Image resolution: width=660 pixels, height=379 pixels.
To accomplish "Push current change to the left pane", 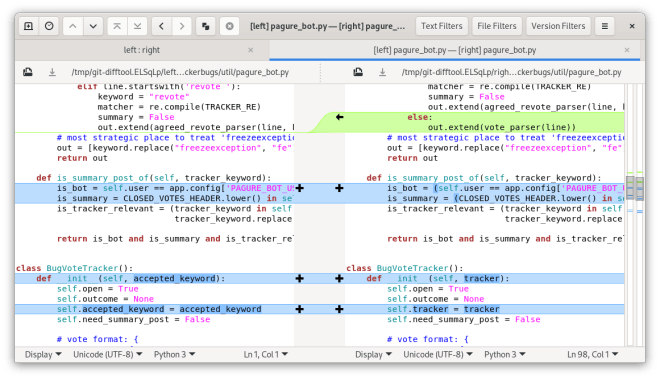I will tap(161, 26).
